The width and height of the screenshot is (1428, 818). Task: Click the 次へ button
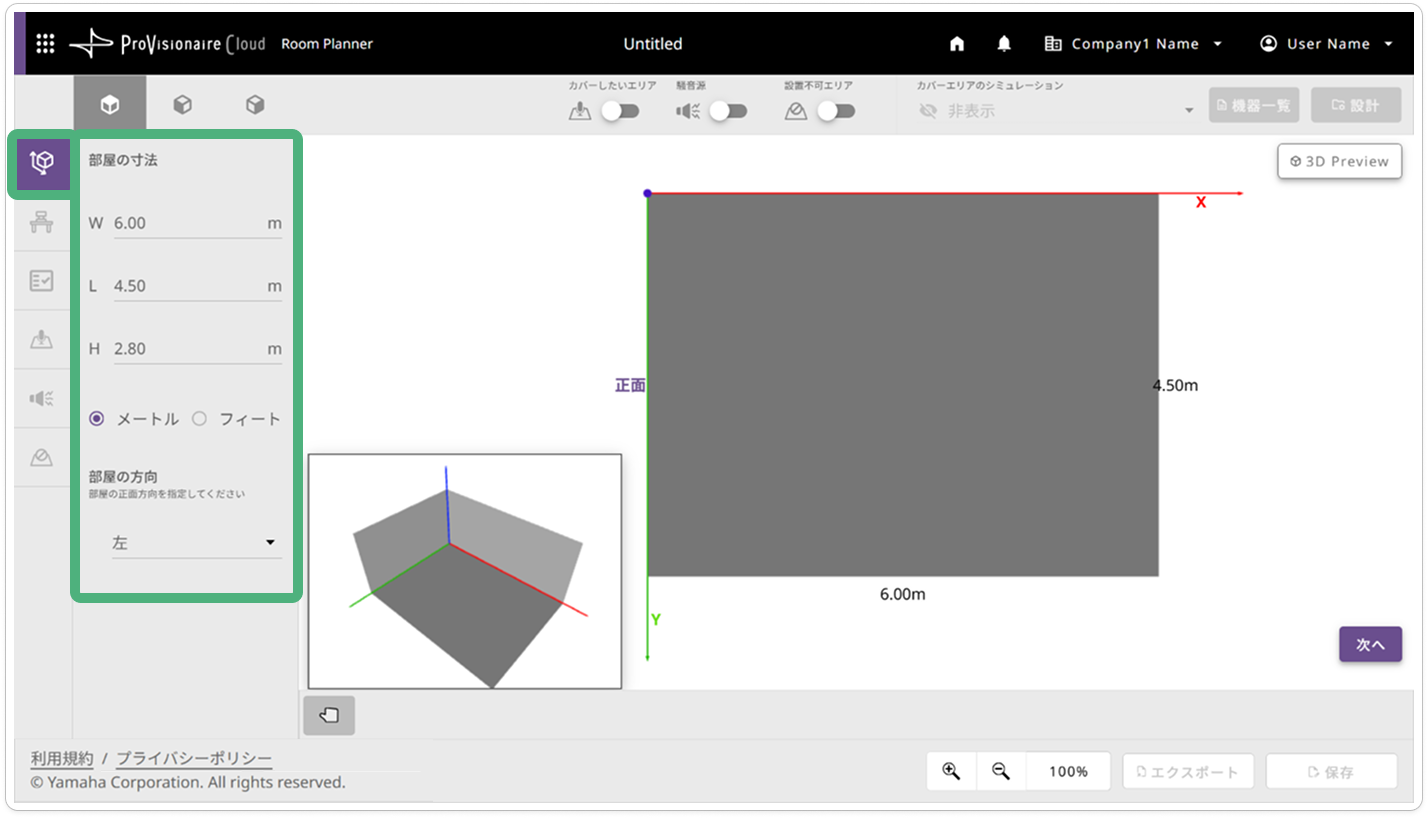pos(1370,645)
